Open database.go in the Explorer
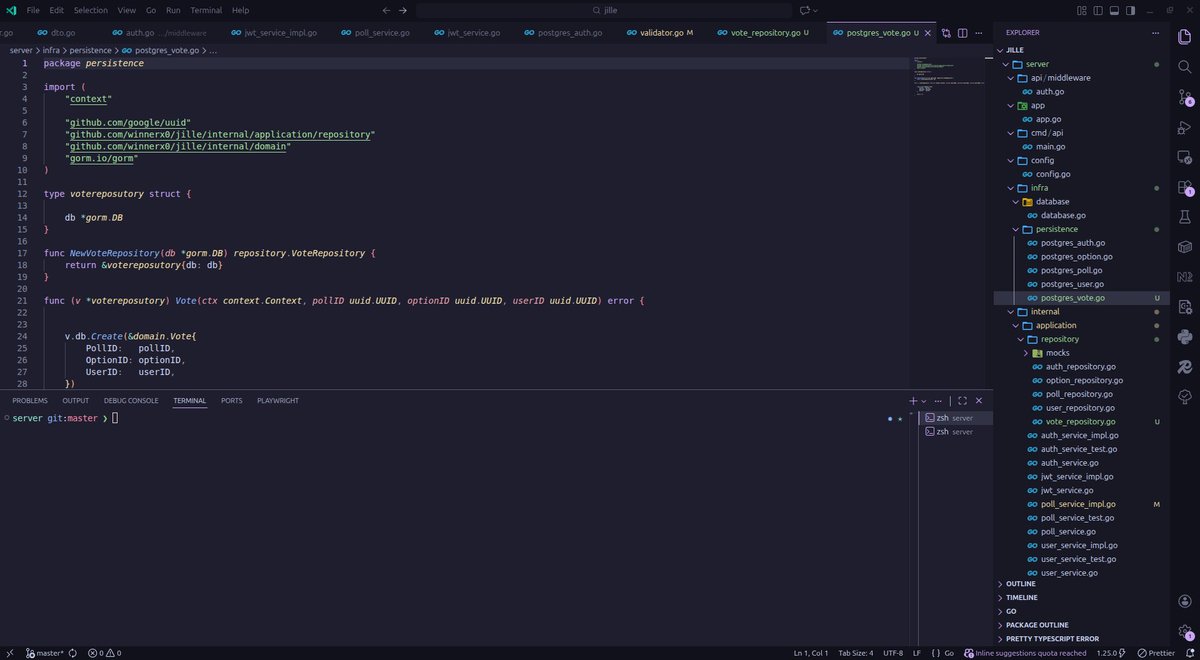1200x660 pixels. 1063,215
